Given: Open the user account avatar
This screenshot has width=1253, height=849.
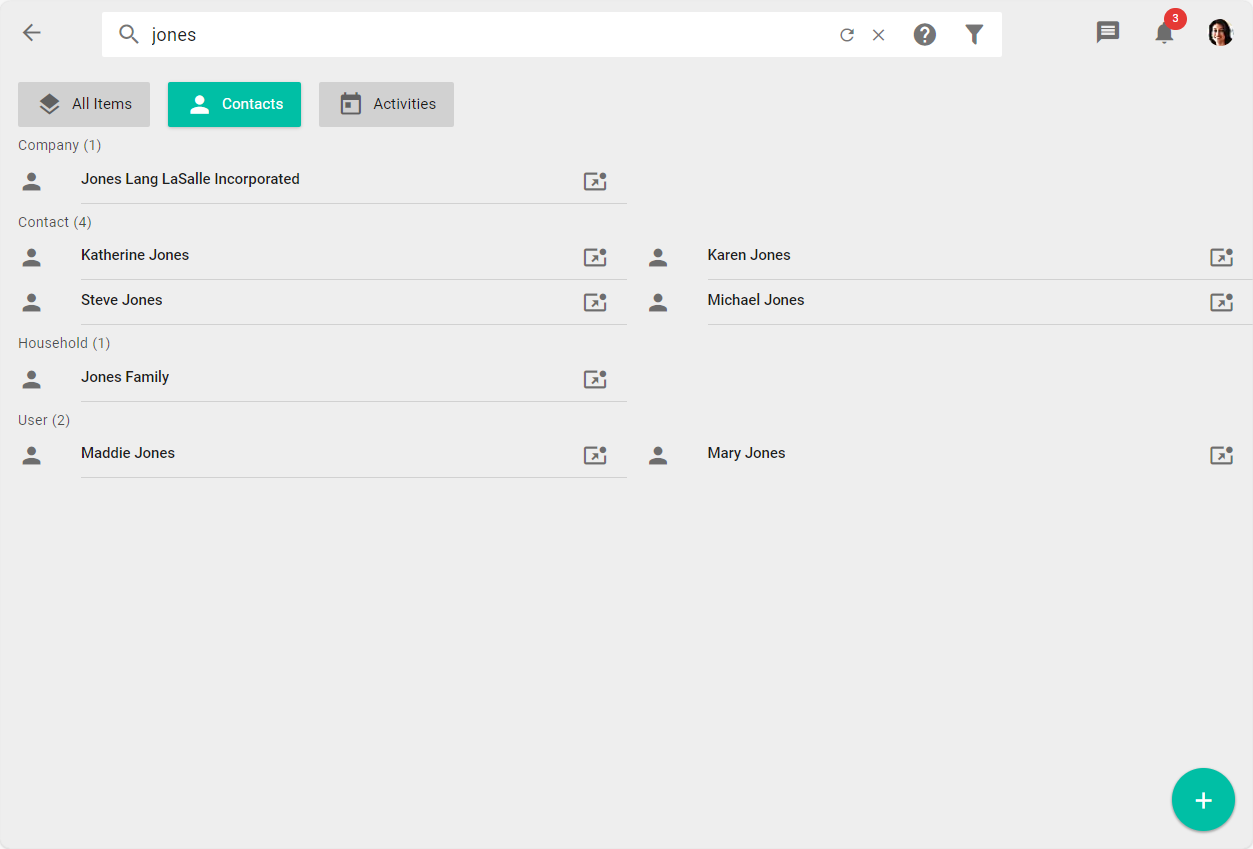Looking at the screenshot, I should point(1220,31).
